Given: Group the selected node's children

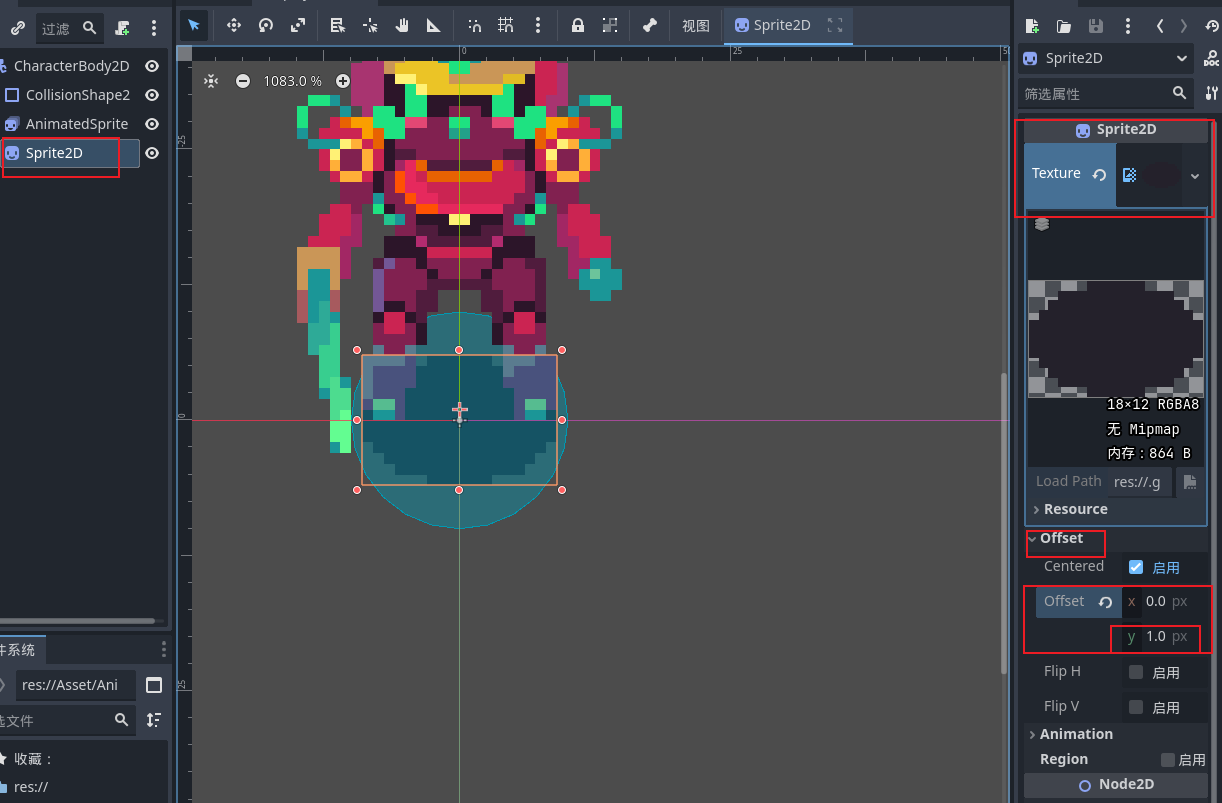Looking at the screenshot, I should point(610,25).
